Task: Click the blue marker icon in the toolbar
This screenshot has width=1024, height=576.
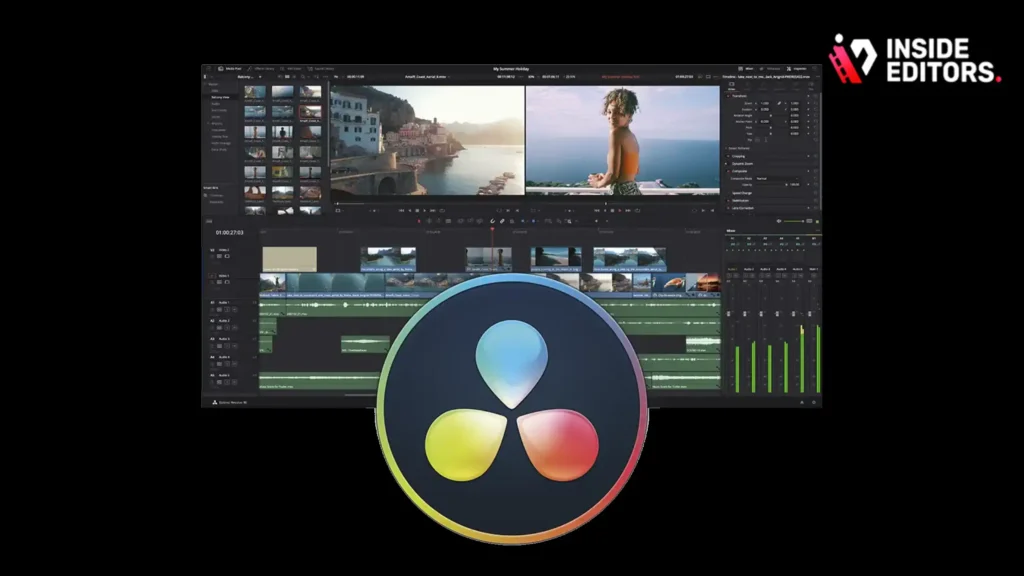Action: (533, 221)
